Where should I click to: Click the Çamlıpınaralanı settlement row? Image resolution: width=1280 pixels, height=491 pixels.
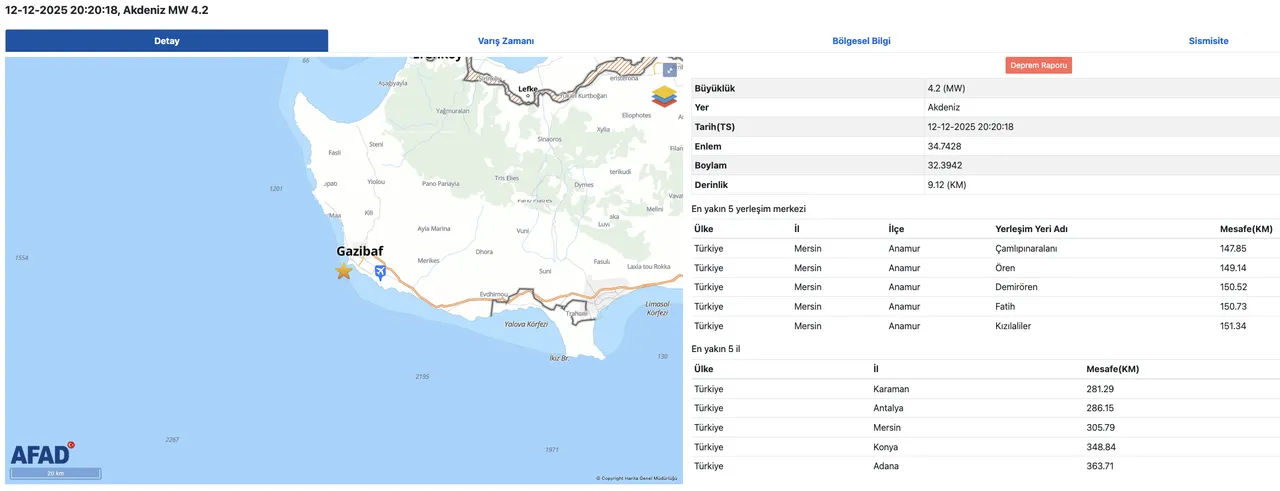1026,248
